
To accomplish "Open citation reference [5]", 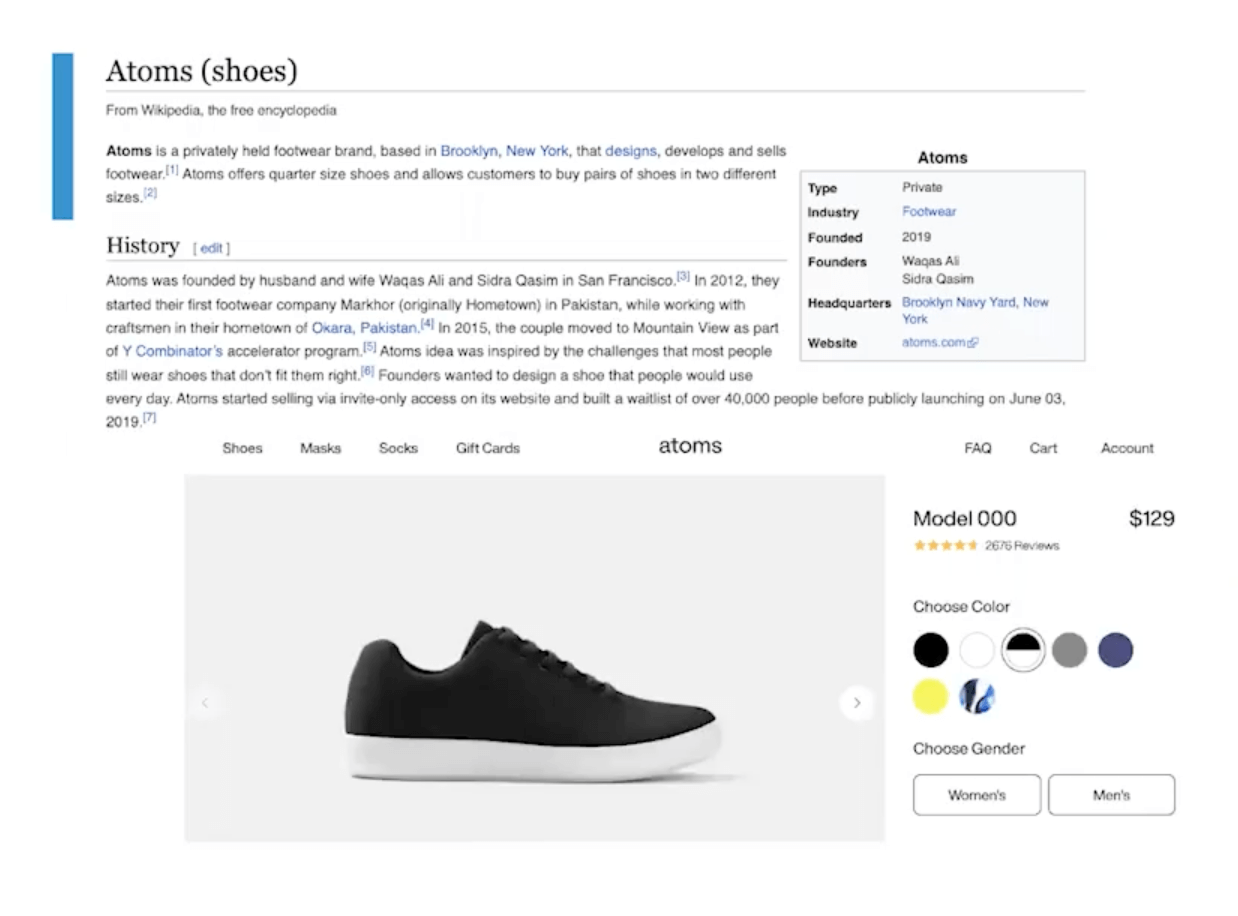I will tap(369, 347).
